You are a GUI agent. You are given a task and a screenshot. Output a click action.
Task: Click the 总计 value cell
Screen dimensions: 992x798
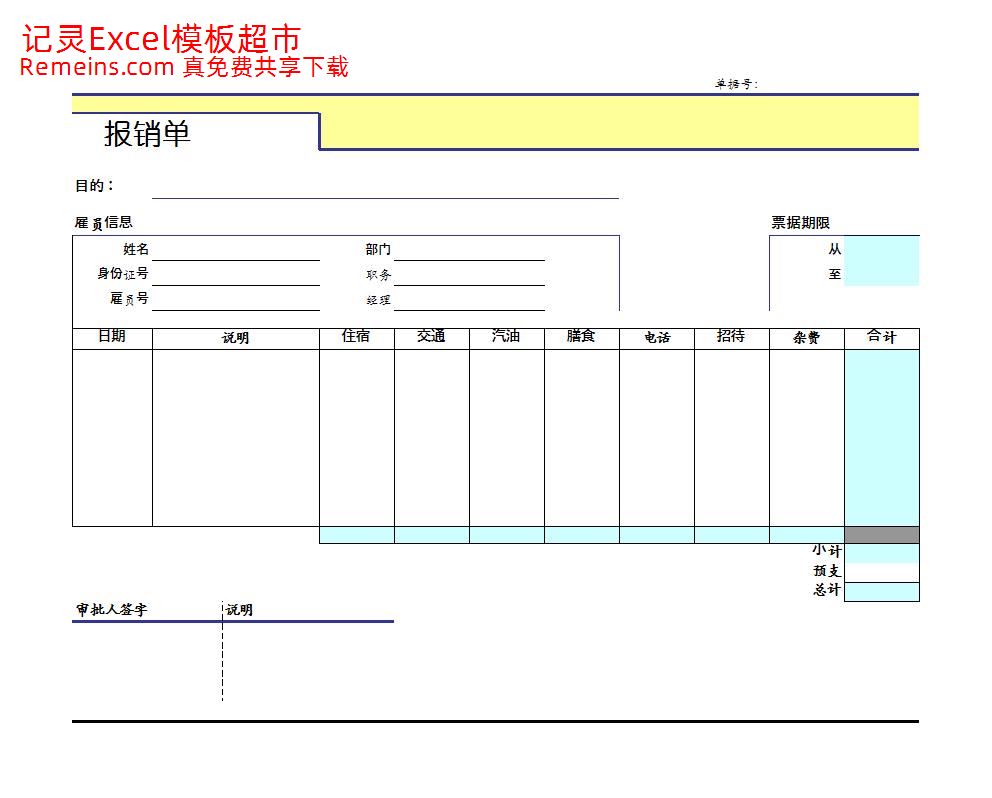(x=882, y=592)
